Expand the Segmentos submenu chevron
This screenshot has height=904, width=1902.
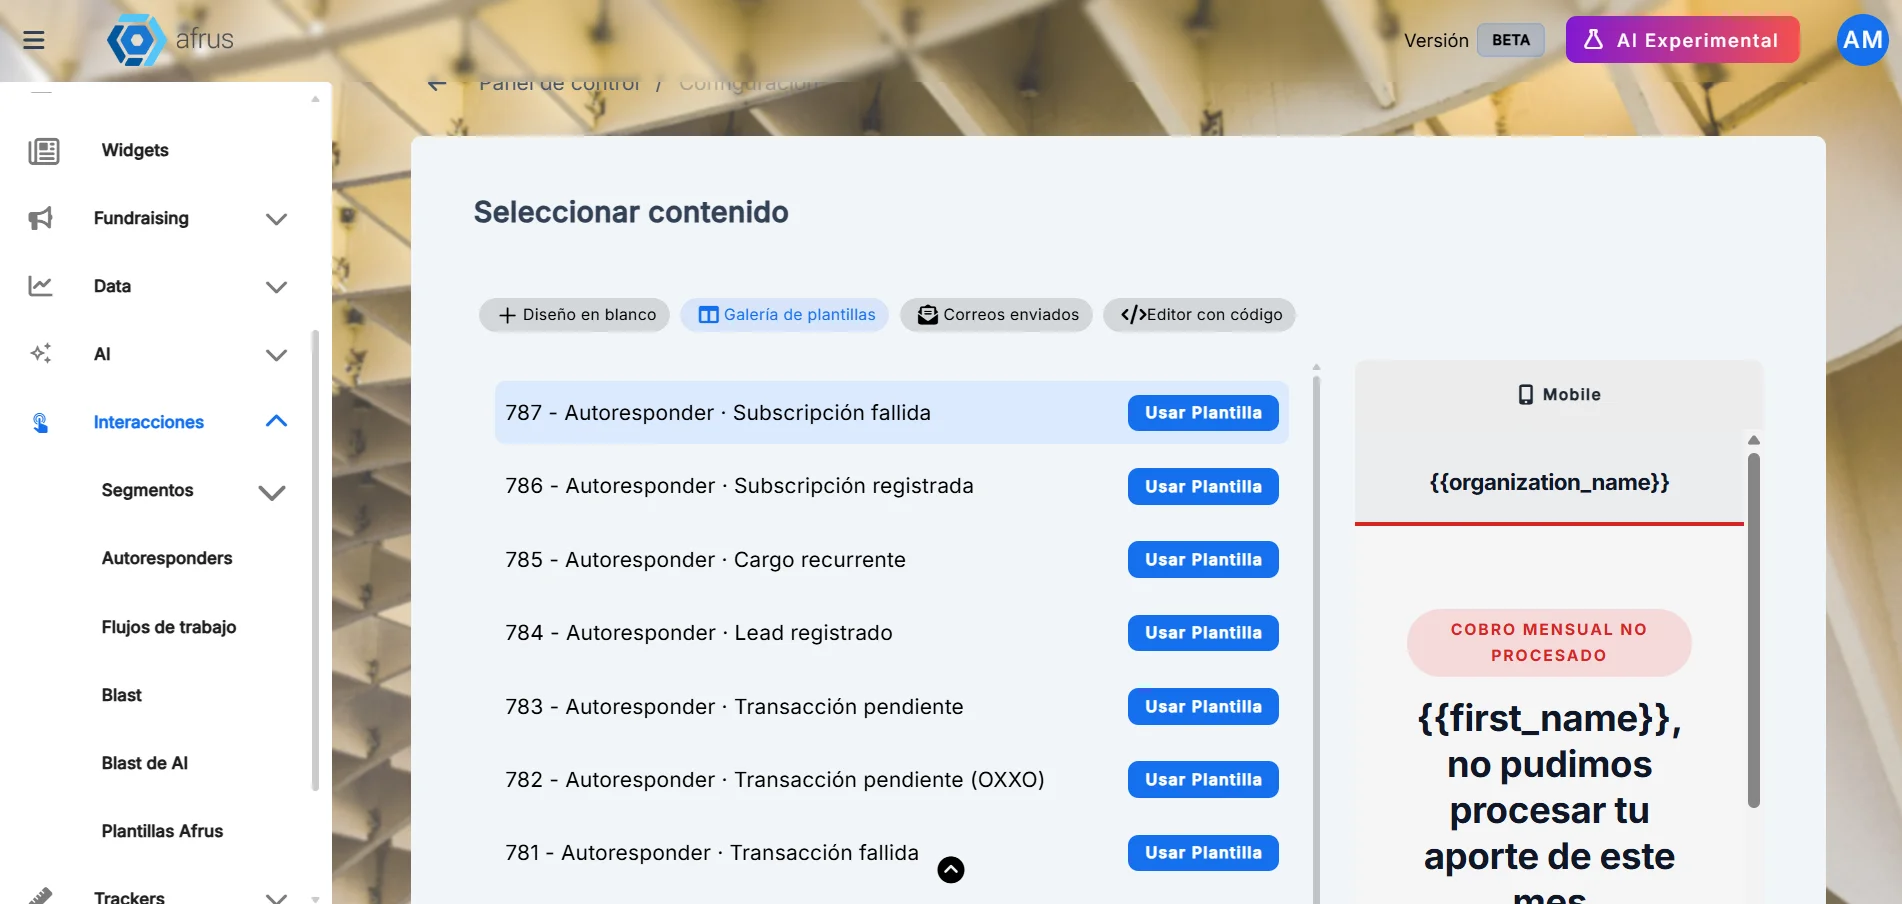coord(272,492)
